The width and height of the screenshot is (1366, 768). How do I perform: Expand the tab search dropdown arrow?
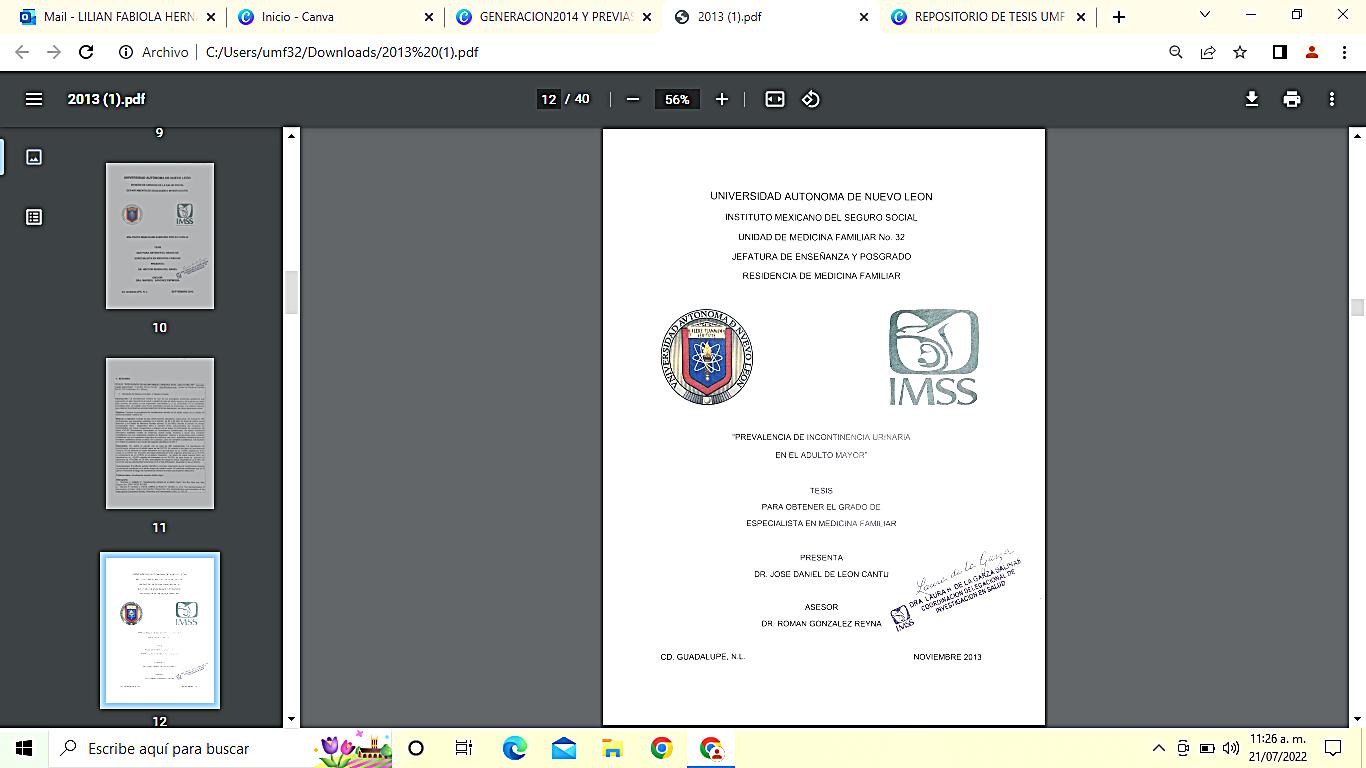point(1205,15)
